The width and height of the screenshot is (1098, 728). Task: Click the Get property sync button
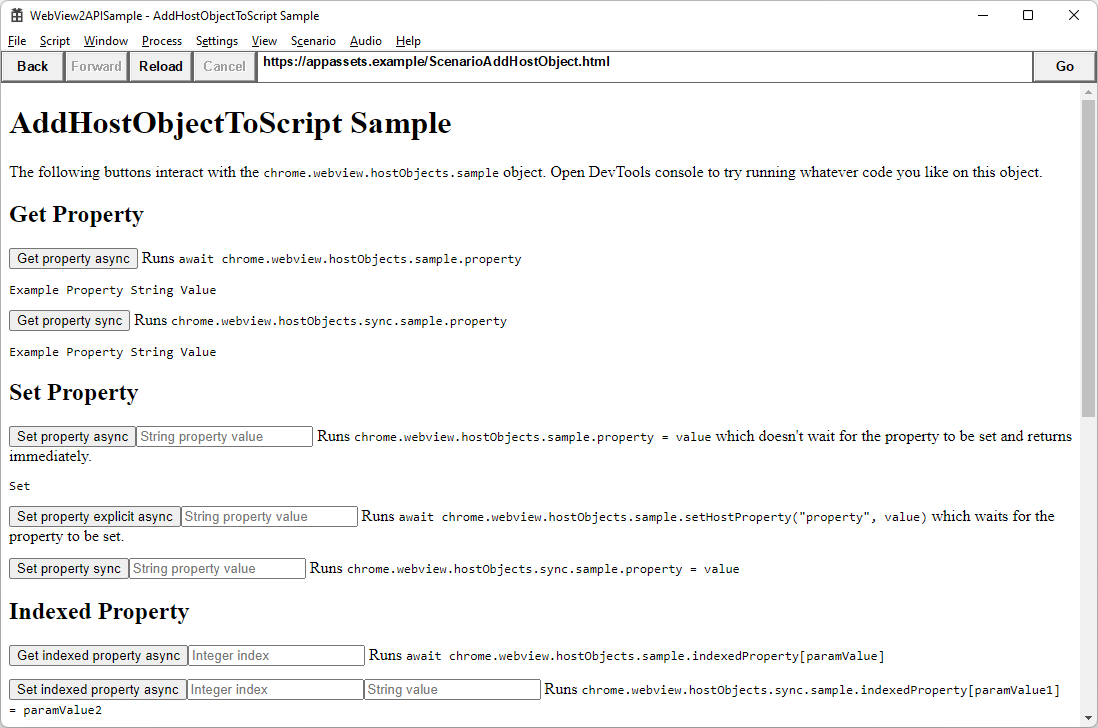click(x=69, y=320)
